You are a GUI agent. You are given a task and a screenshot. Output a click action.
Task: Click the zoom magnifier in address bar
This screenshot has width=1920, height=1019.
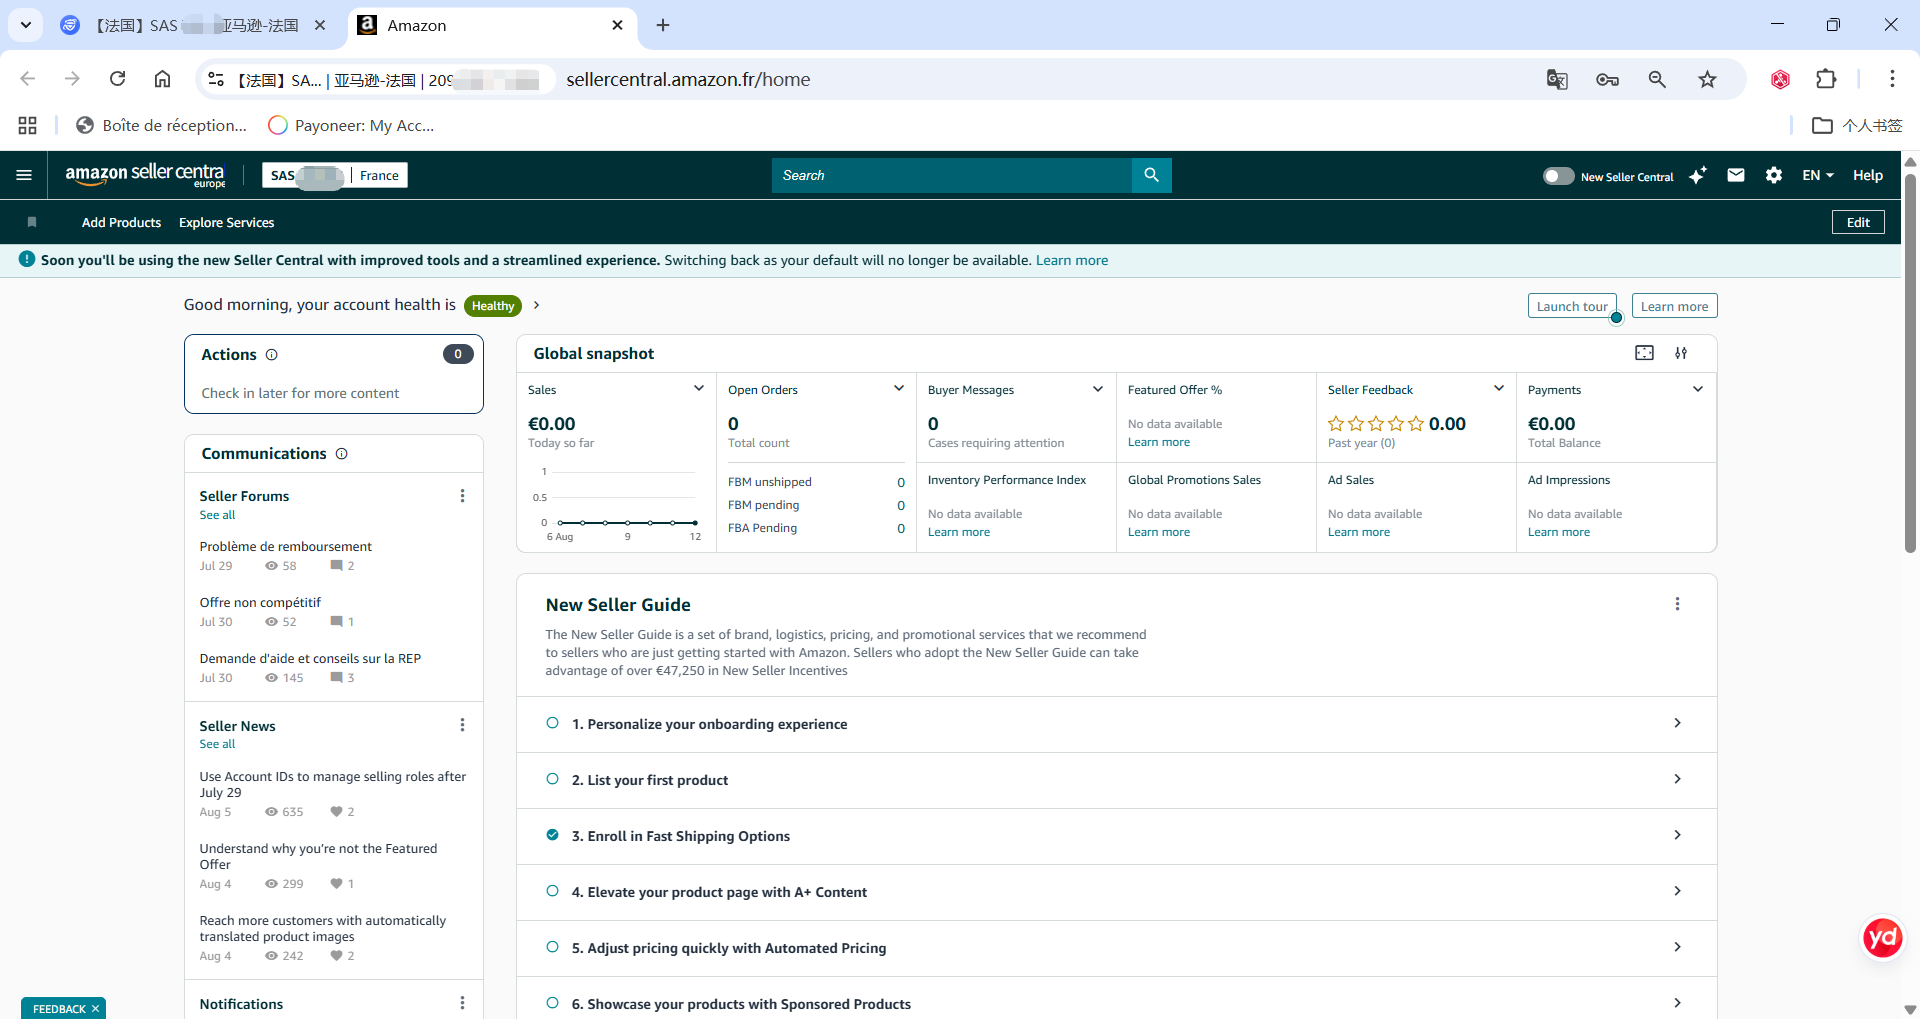pos(1657,79)
